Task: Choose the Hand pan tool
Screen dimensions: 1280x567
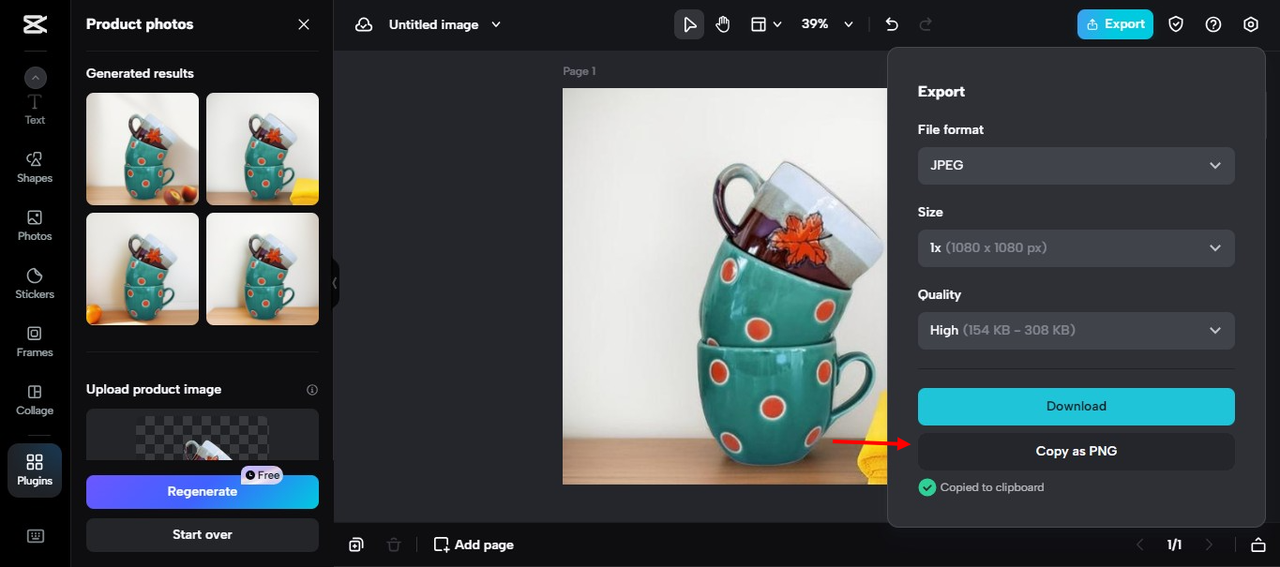Action: point(723,24)
